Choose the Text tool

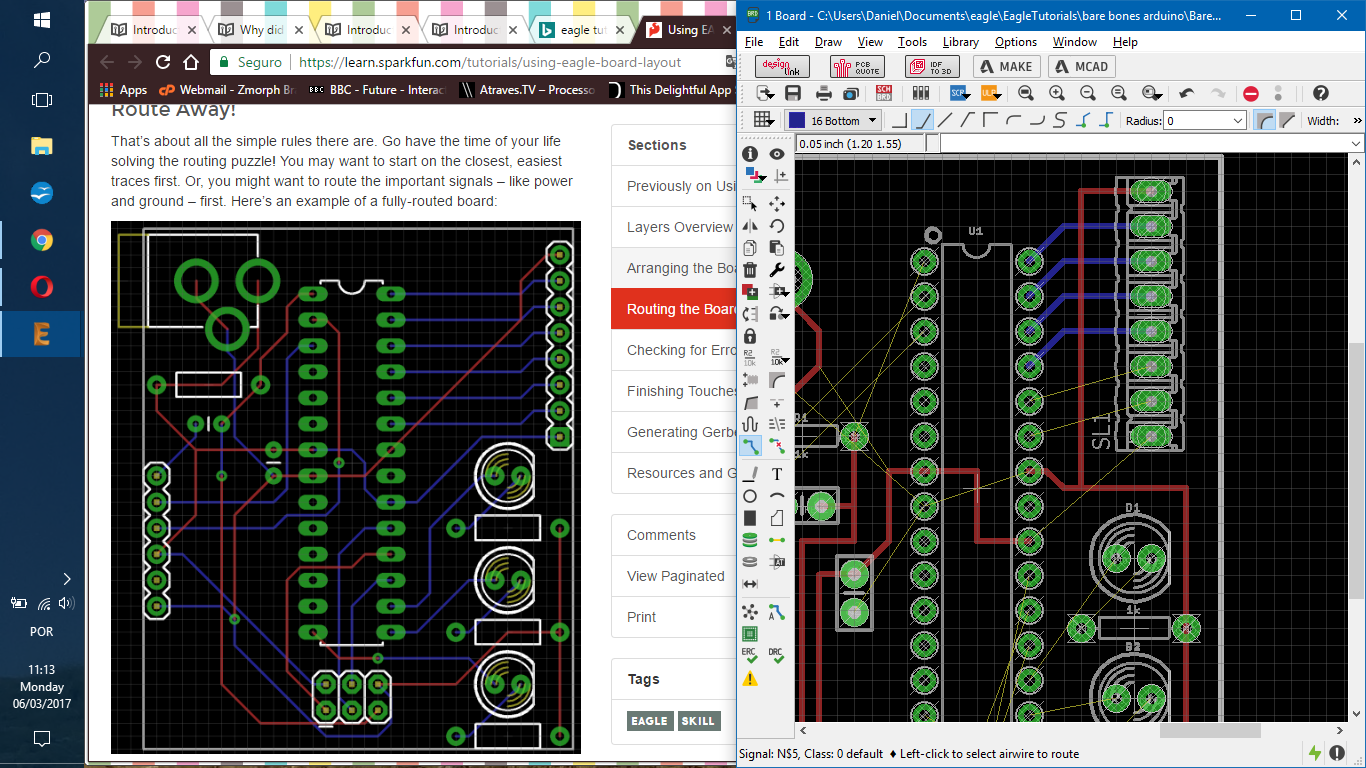pyautogui.click(x=777, y=474)
